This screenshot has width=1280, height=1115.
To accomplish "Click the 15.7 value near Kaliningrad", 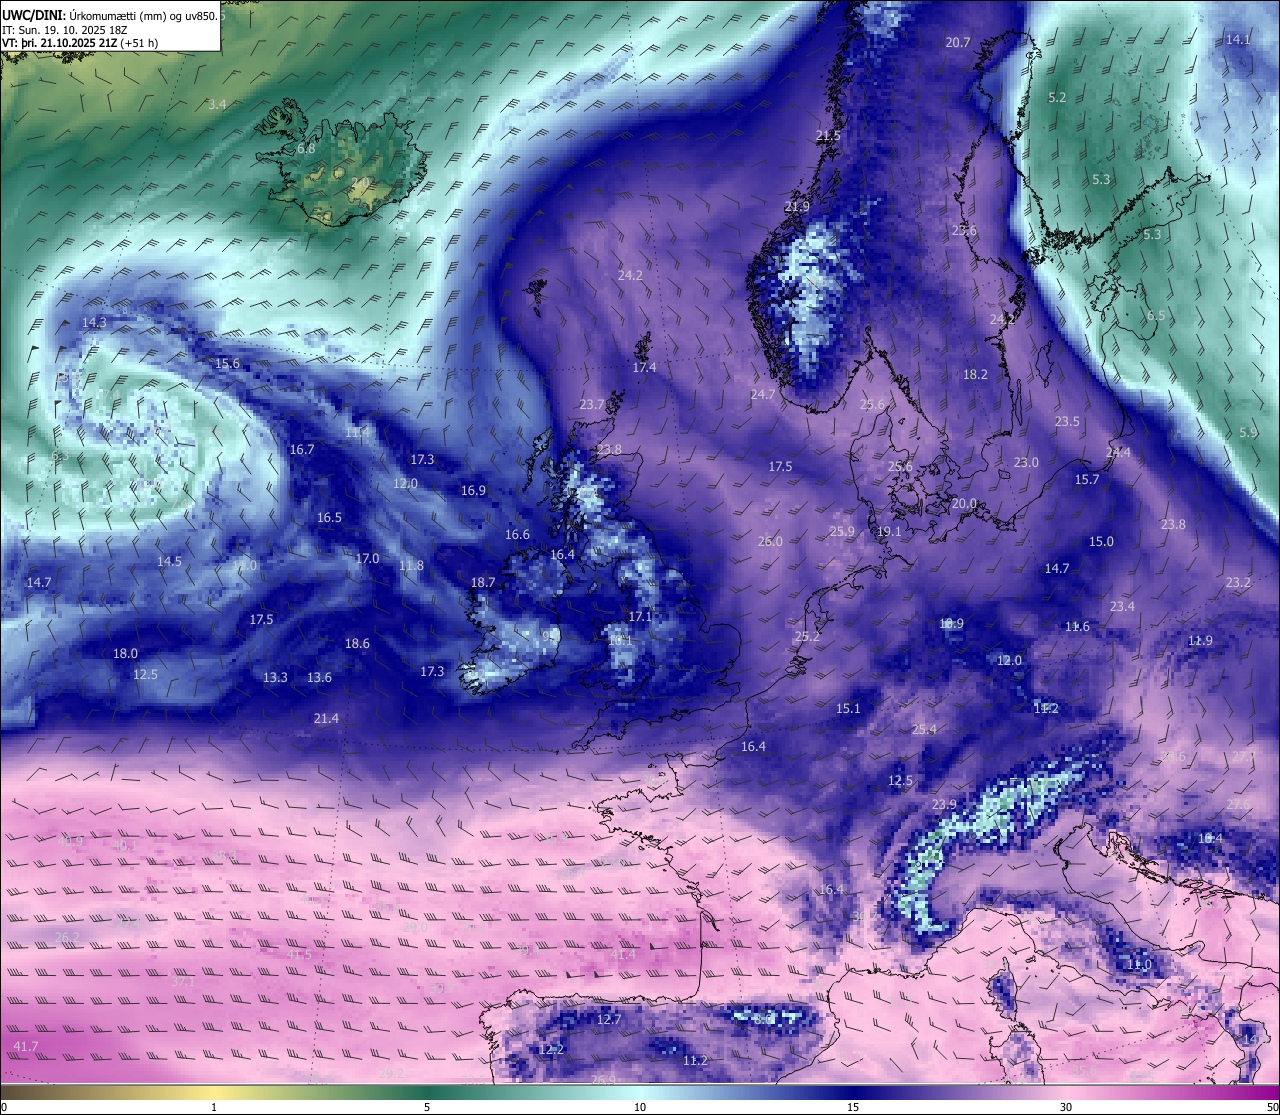I will point(1087,479).
